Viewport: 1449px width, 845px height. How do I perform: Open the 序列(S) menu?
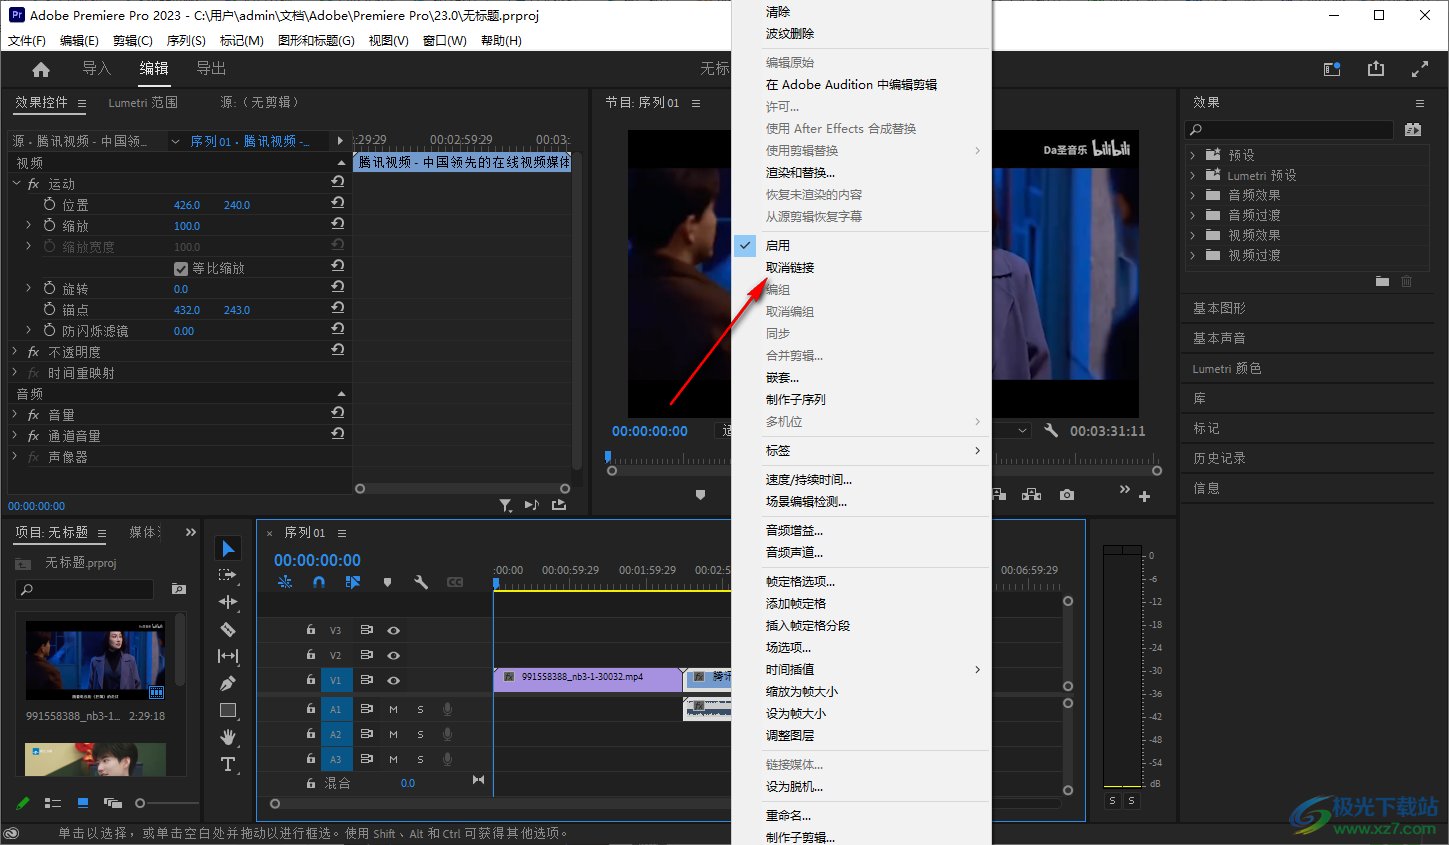[186, 41]
